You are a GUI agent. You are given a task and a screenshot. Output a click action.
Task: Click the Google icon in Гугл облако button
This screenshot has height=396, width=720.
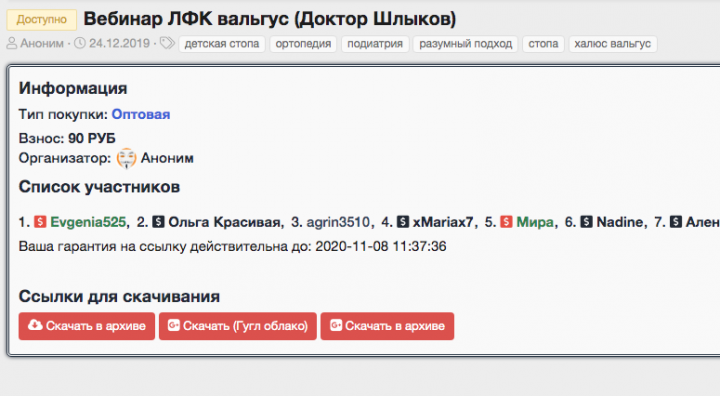click(173, 325)
